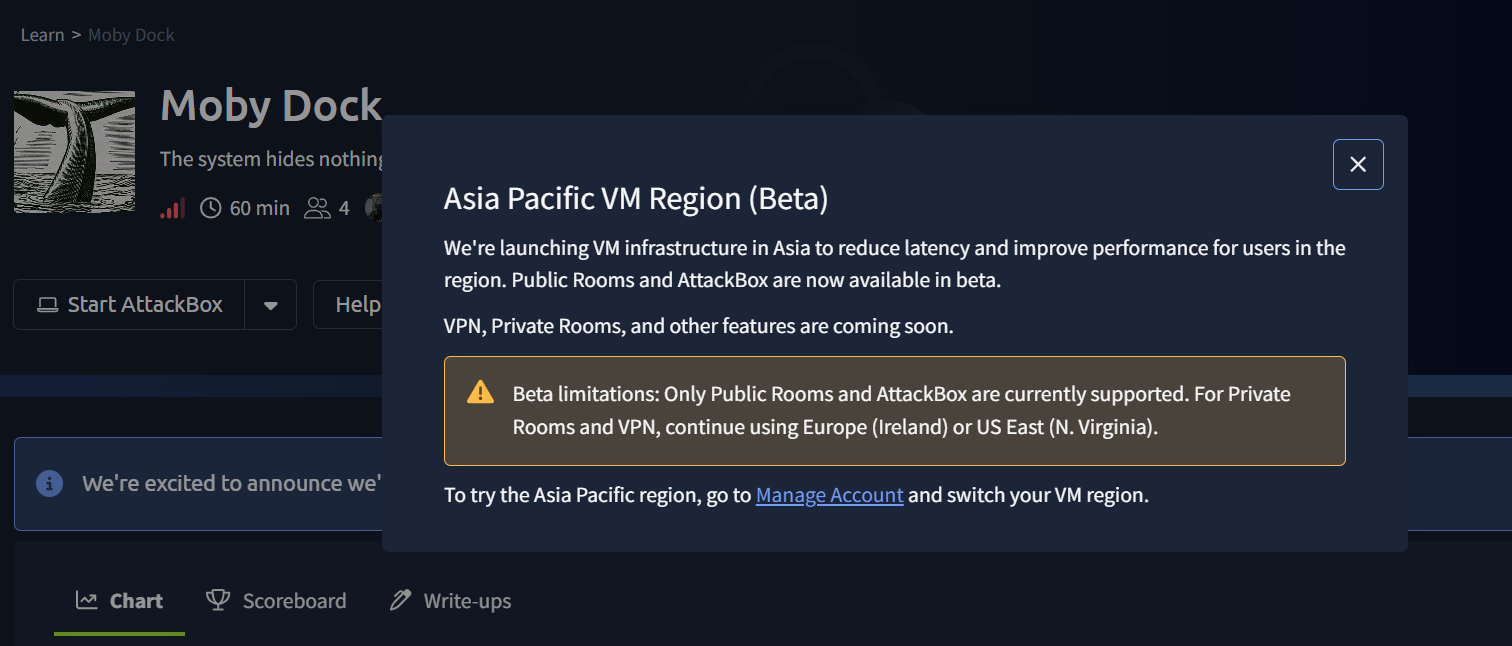Viewport: 1512px width, 646px height.
Task: Click the clock icon beside 60 min
Action: [x=211, y=208]
